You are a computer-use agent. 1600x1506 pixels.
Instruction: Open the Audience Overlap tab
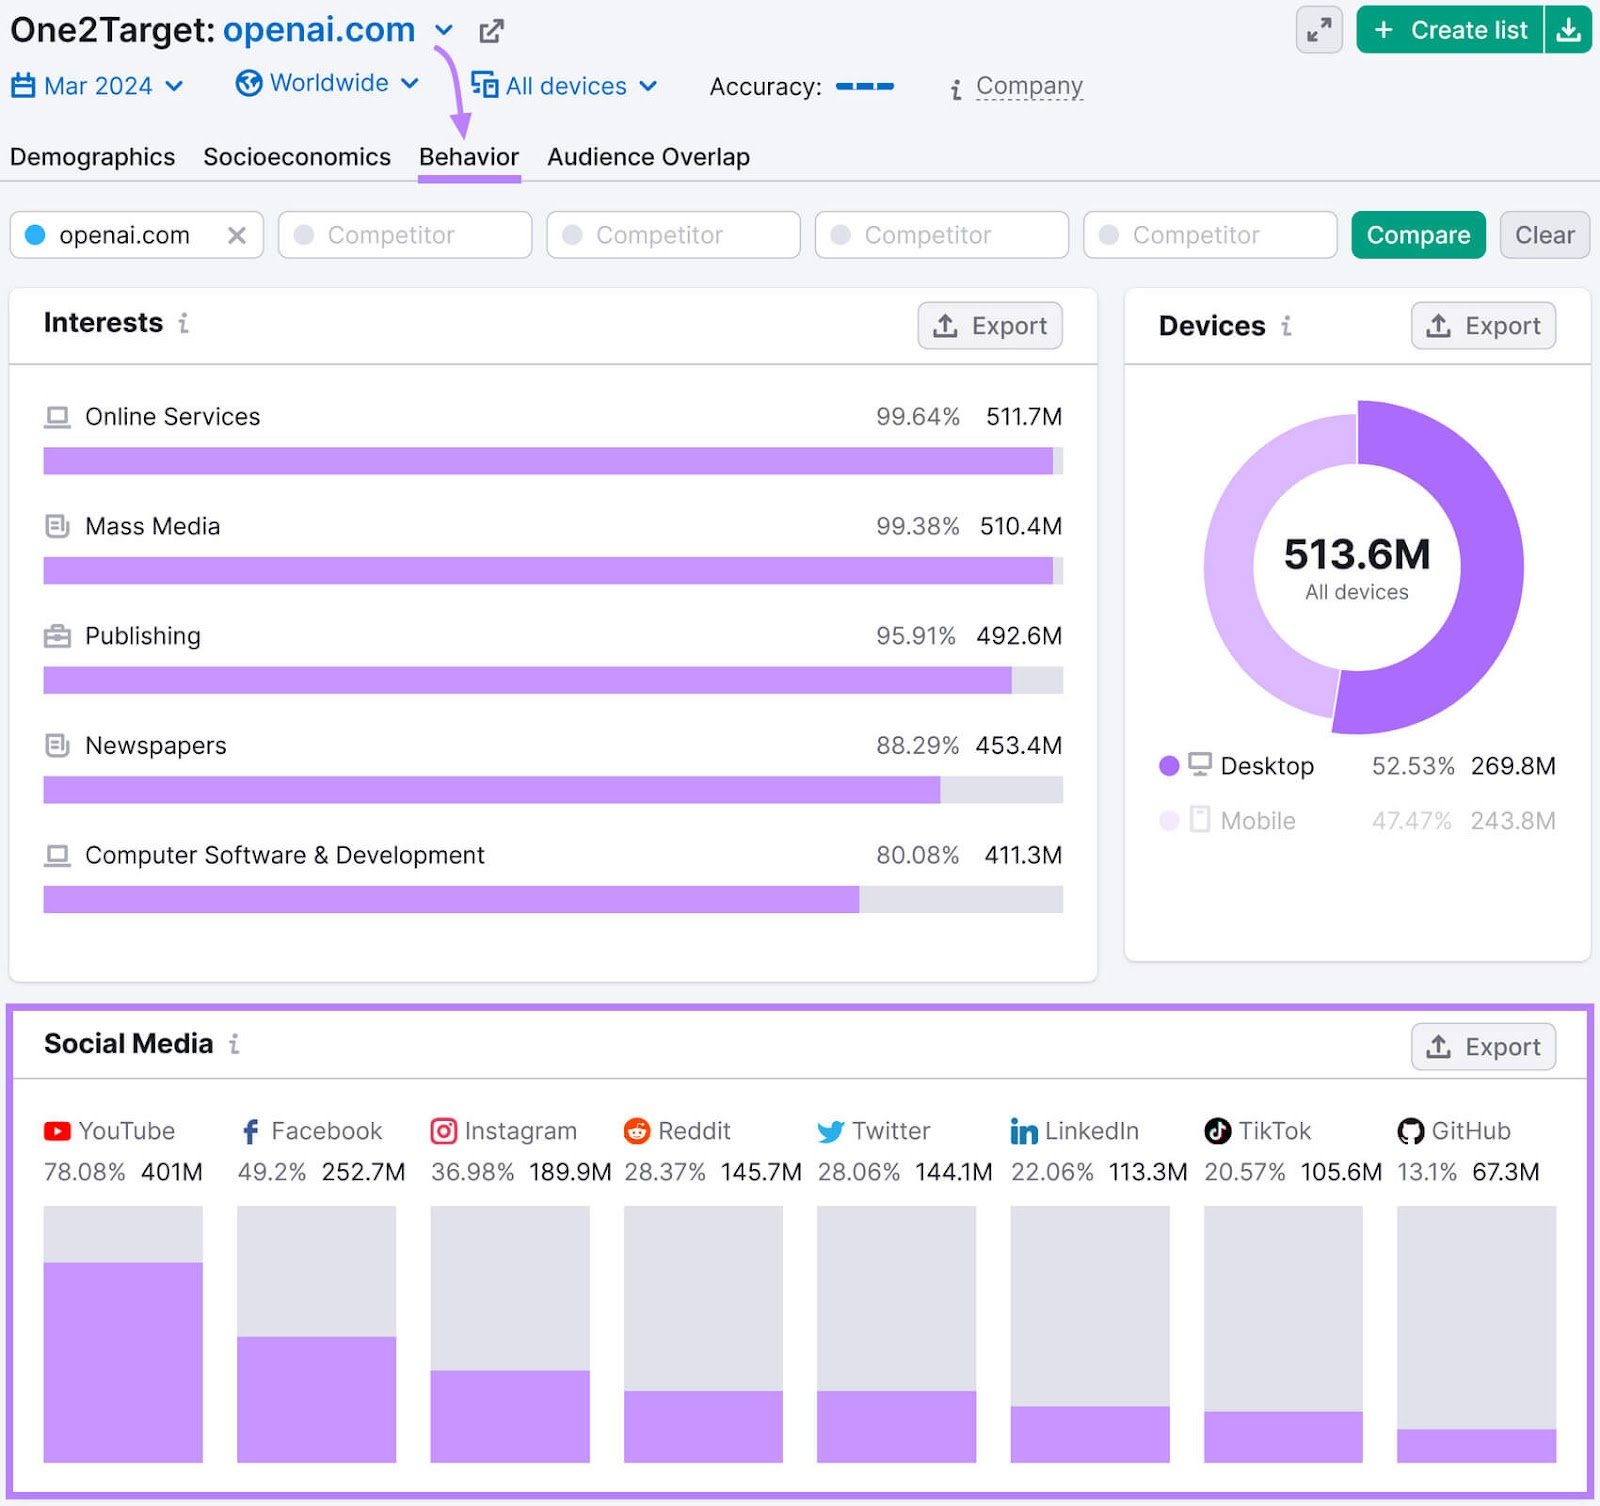pos(648,157)
